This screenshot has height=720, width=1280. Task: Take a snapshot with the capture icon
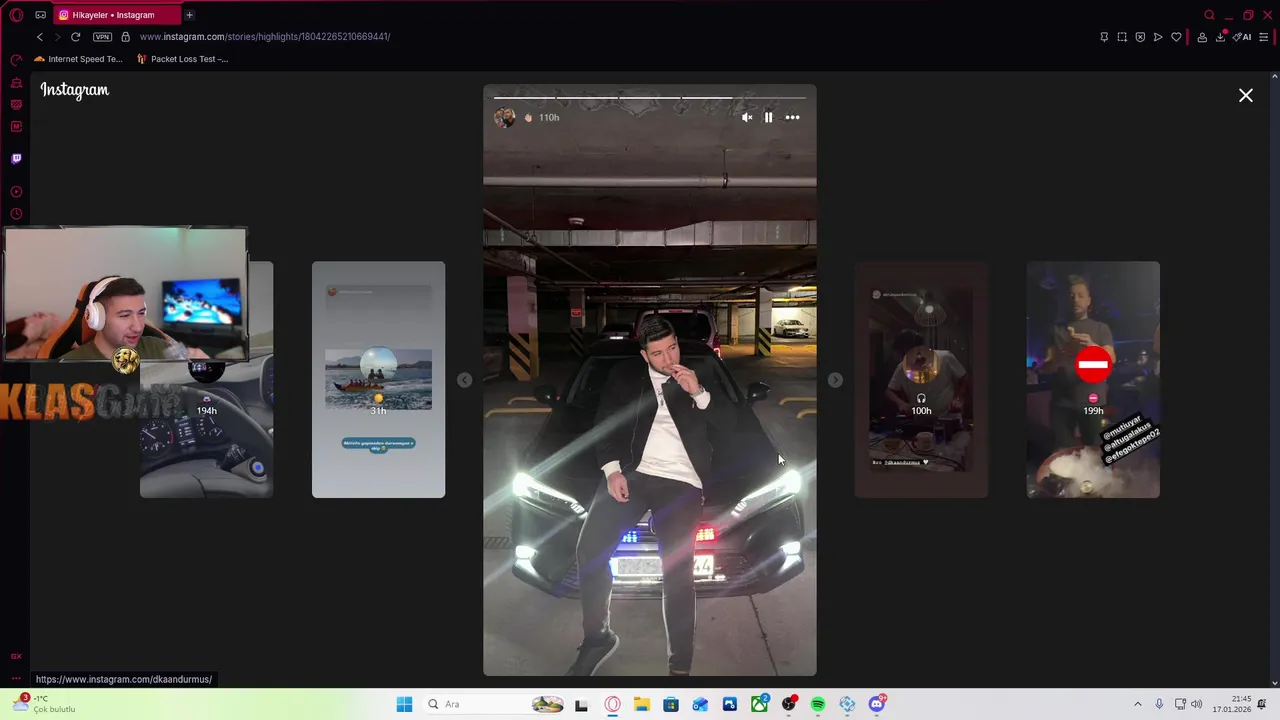1122,37
